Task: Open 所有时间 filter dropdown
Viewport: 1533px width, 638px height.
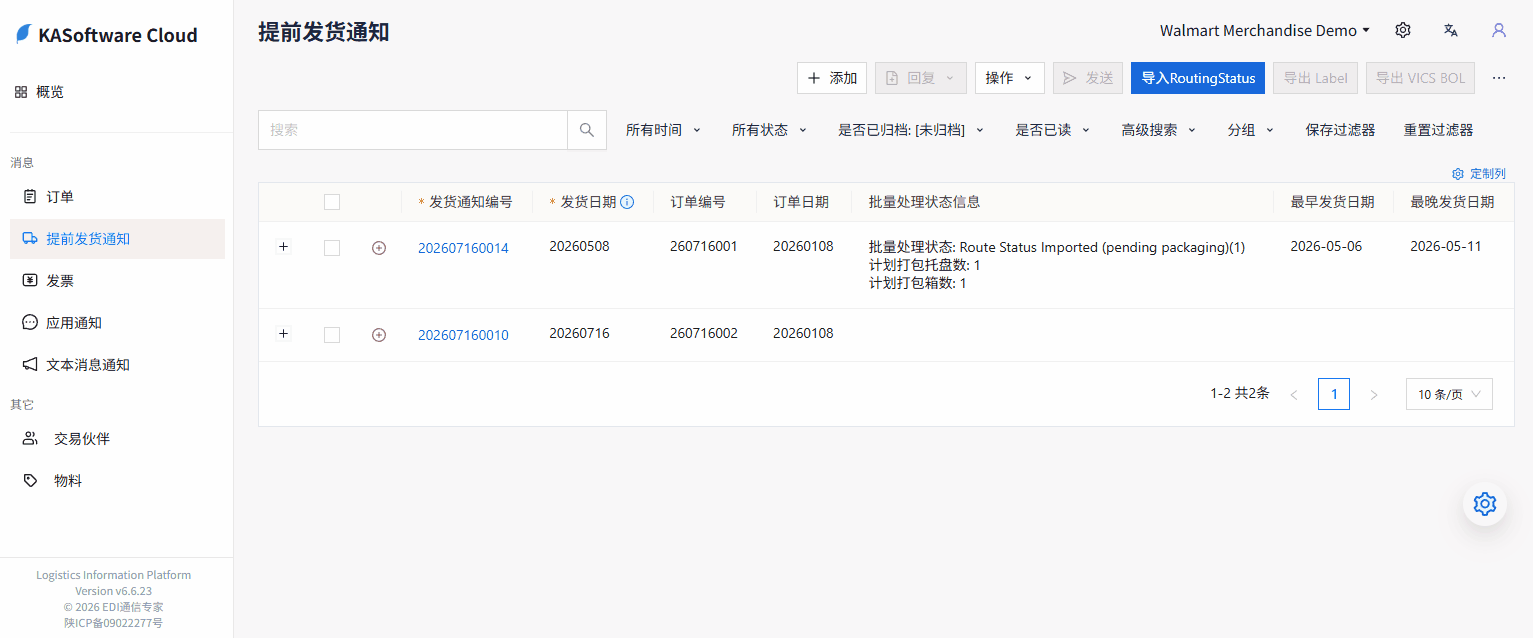Action: pos(664,130)
